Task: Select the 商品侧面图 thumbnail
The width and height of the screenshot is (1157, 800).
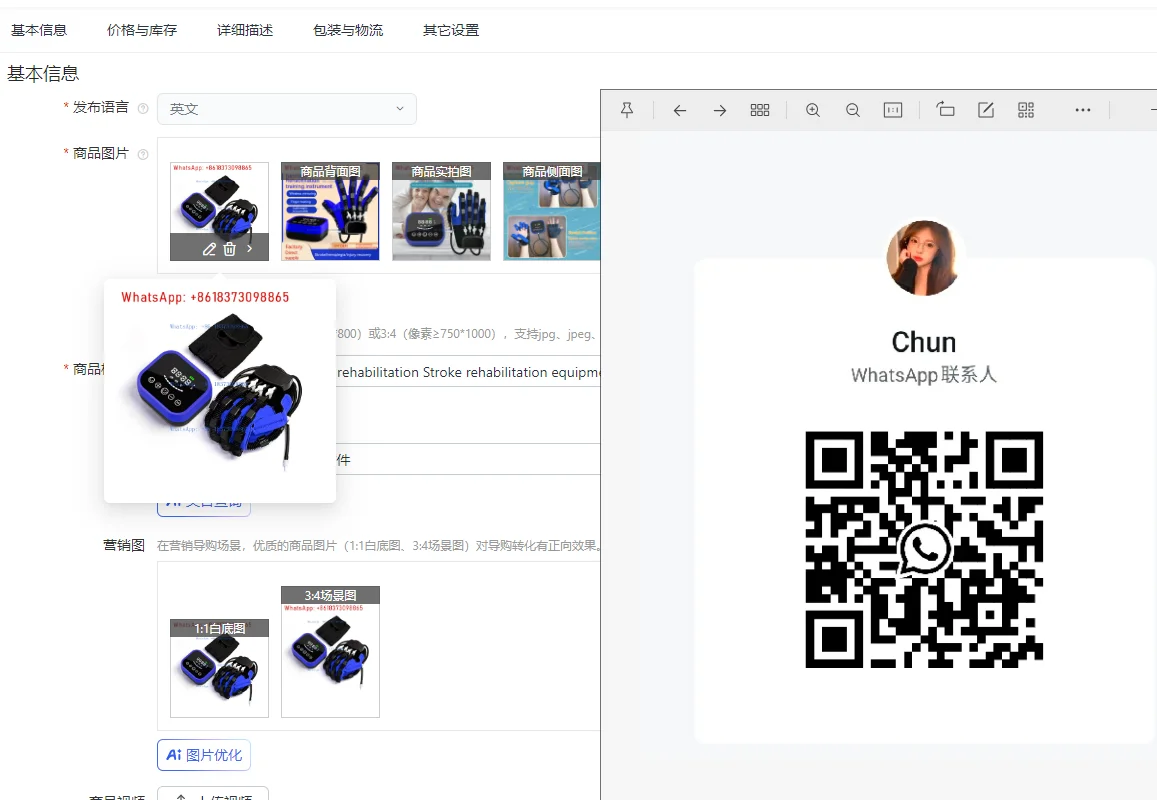Action: coord(551,211)
